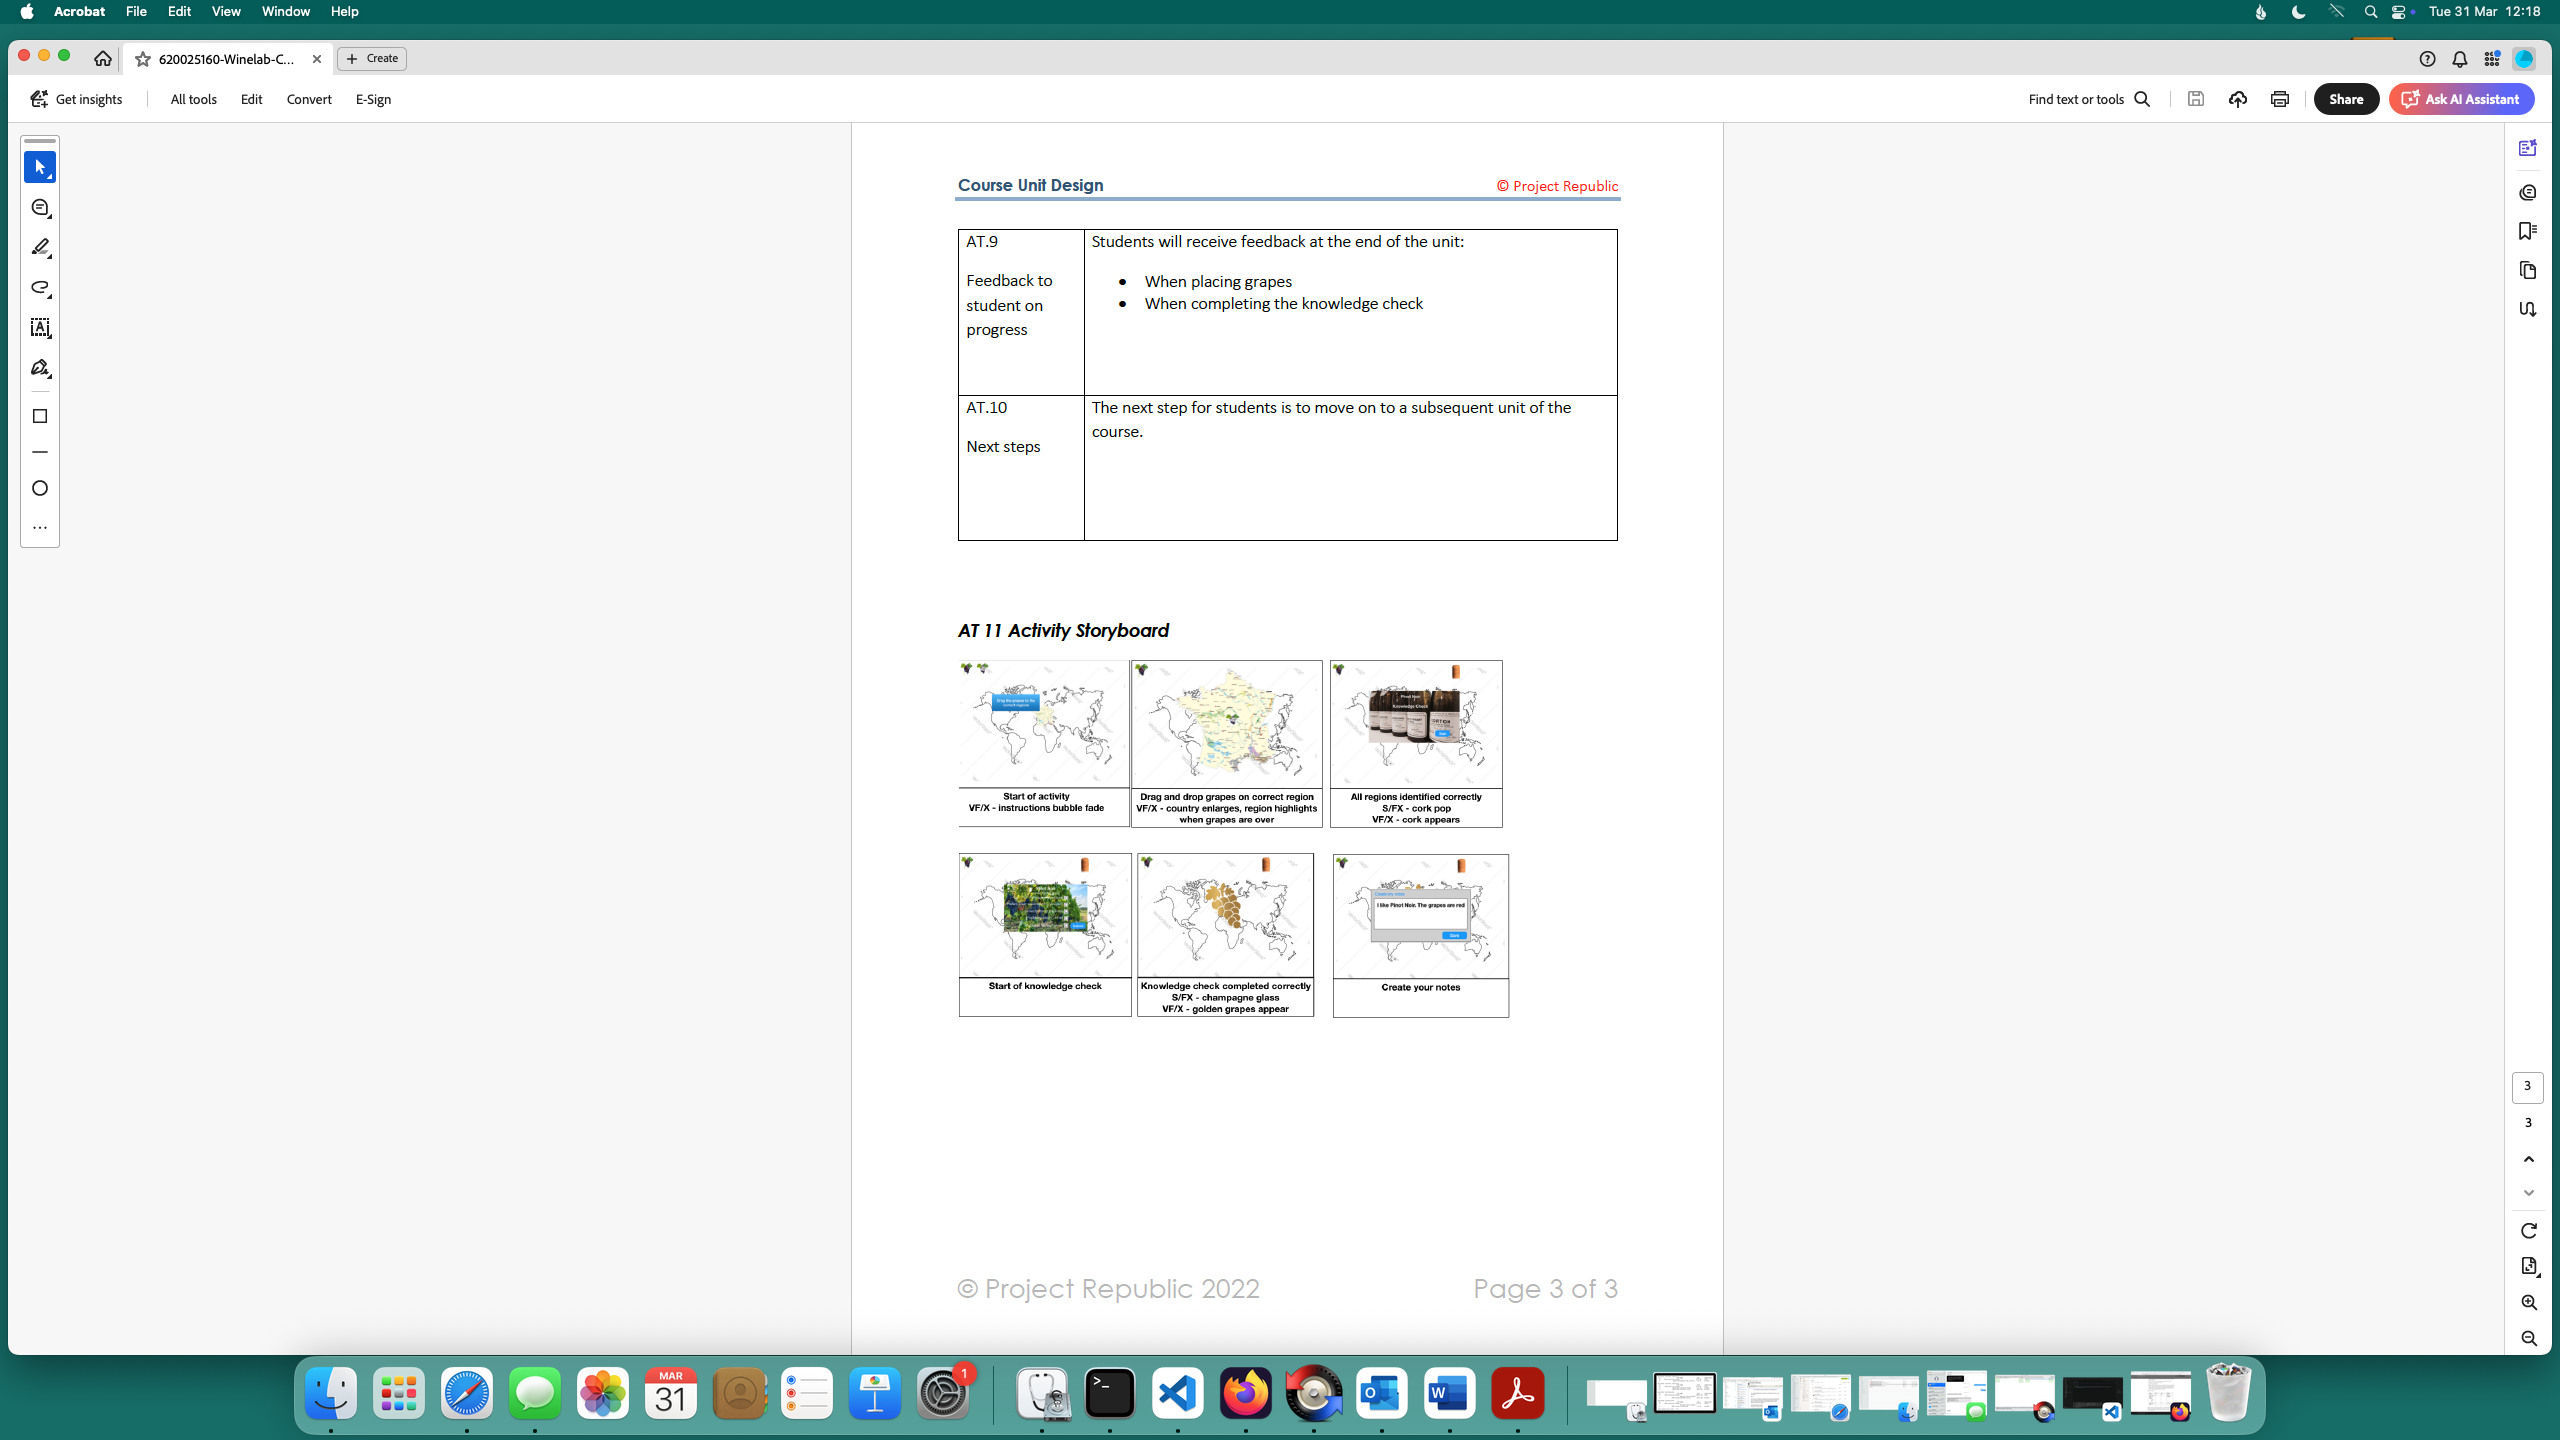
Task: Go to previous page arrow
Action: (2528, 1159)
